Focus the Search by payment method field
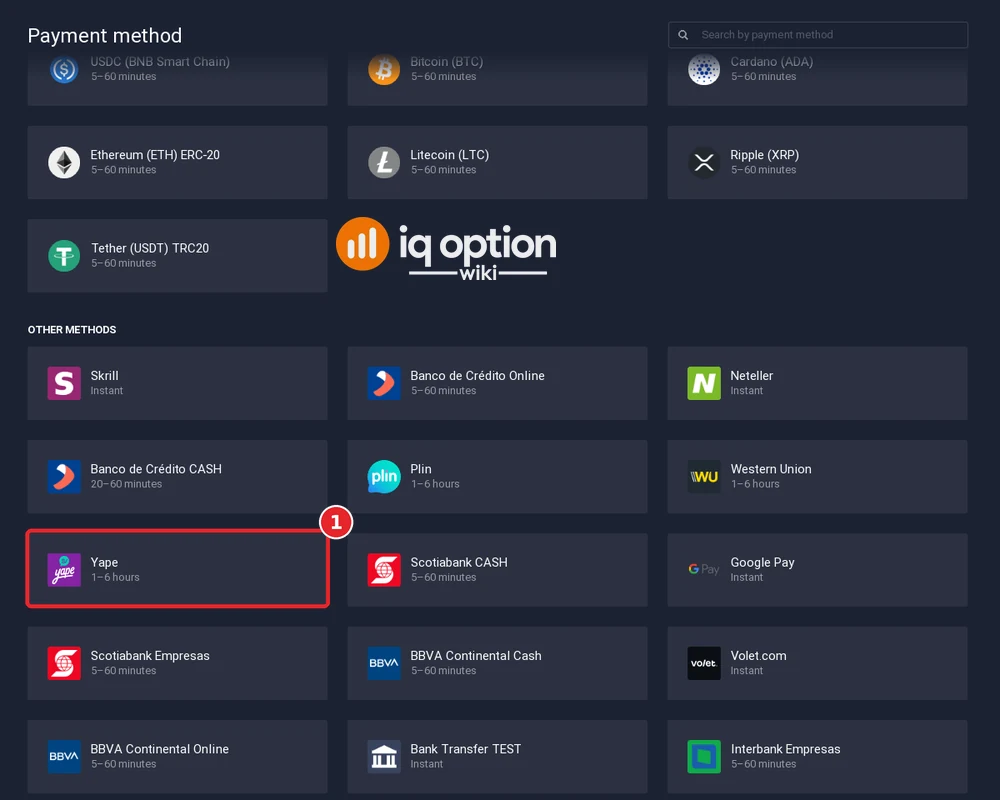This screenshot has height=800, width=1000. click(x=818, y=35)
